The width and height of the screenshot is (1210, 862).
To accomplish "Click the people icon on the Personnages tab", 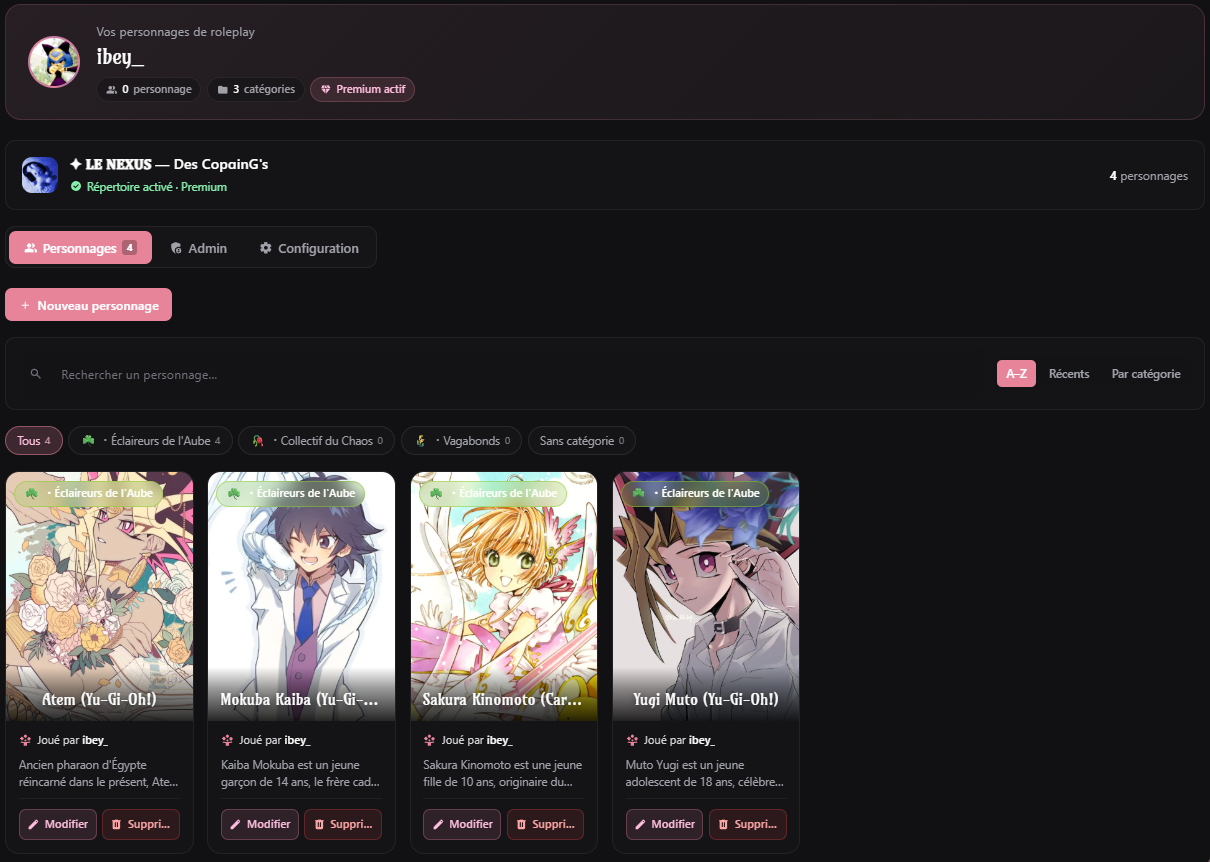I will 31,248.
